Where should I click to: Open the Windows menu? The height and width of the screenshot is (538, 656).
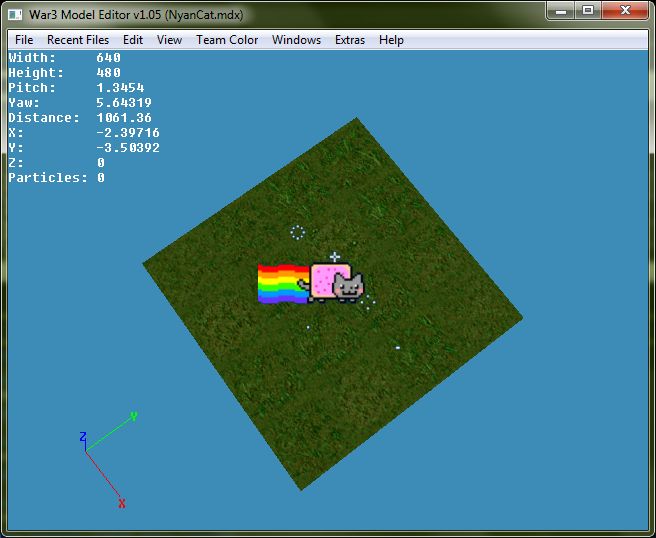tap(296, 40)
